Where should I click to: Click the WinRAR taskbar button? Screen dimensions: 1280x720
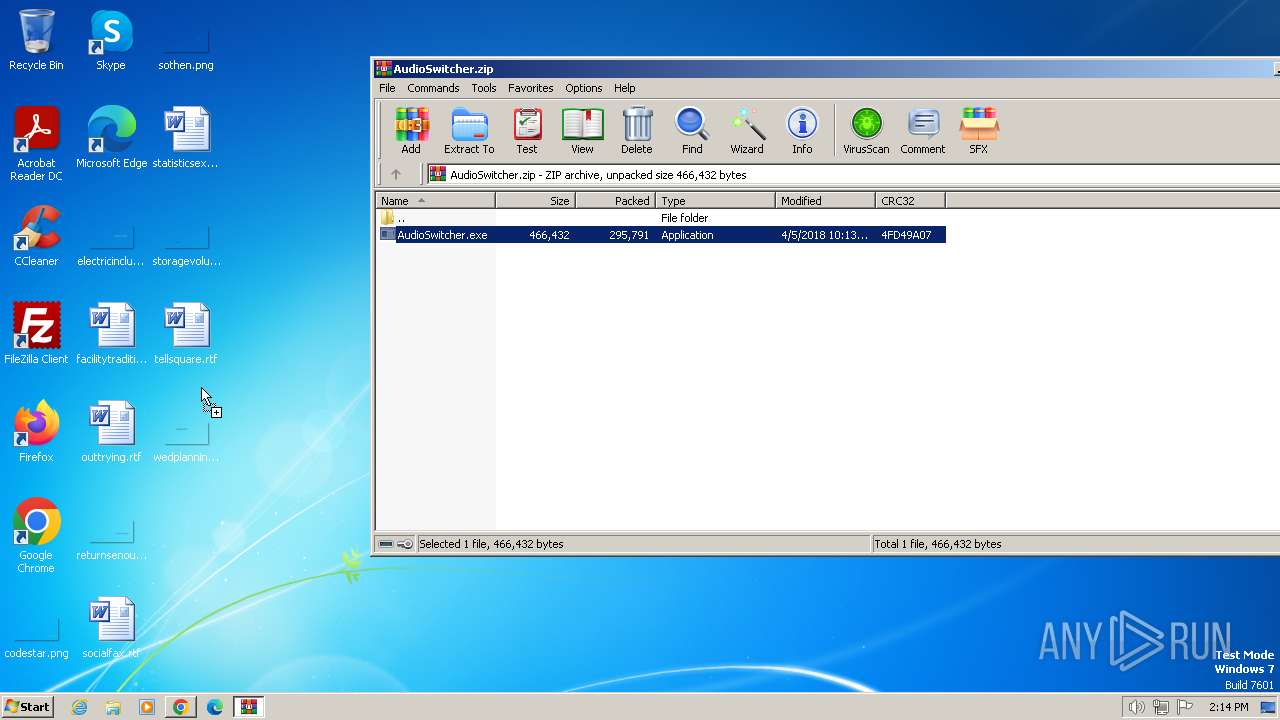point(248,707)
